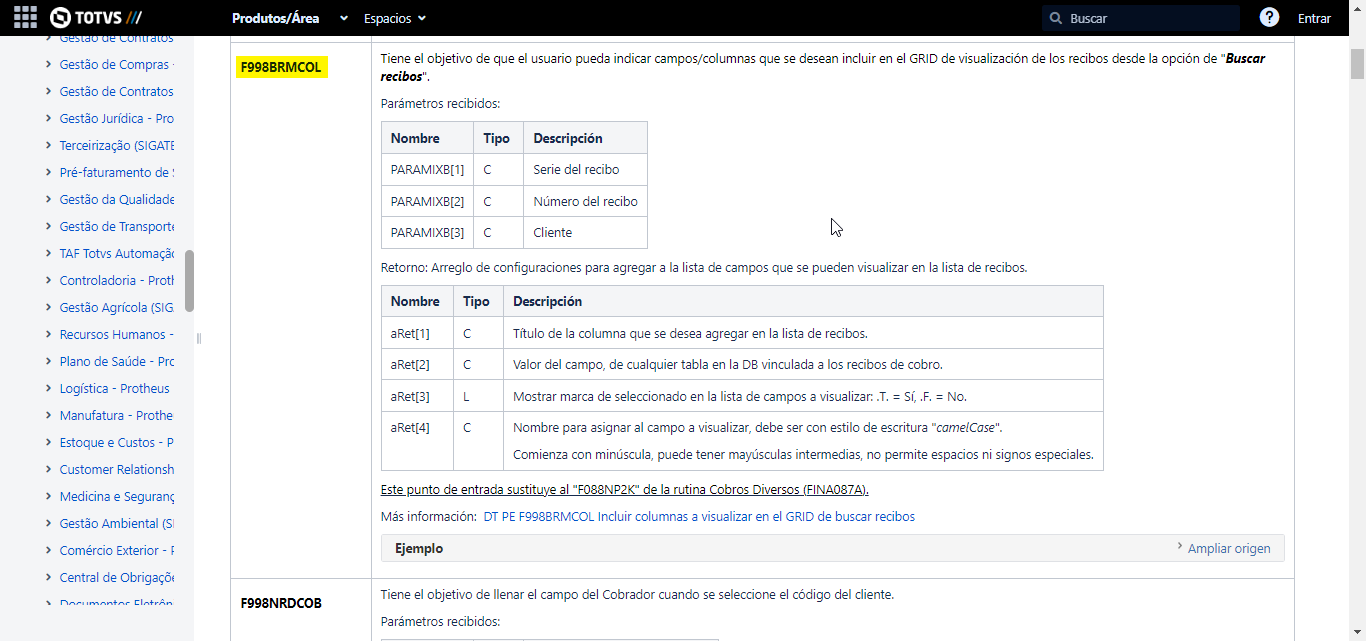Click the page vertical scrollbar thumb
1366x641 pixels.
point(1357,63)
